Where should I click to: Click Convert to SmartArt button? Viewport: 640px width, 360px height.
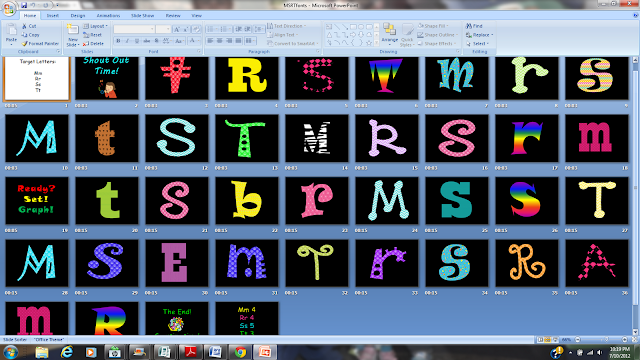[293, 43]
